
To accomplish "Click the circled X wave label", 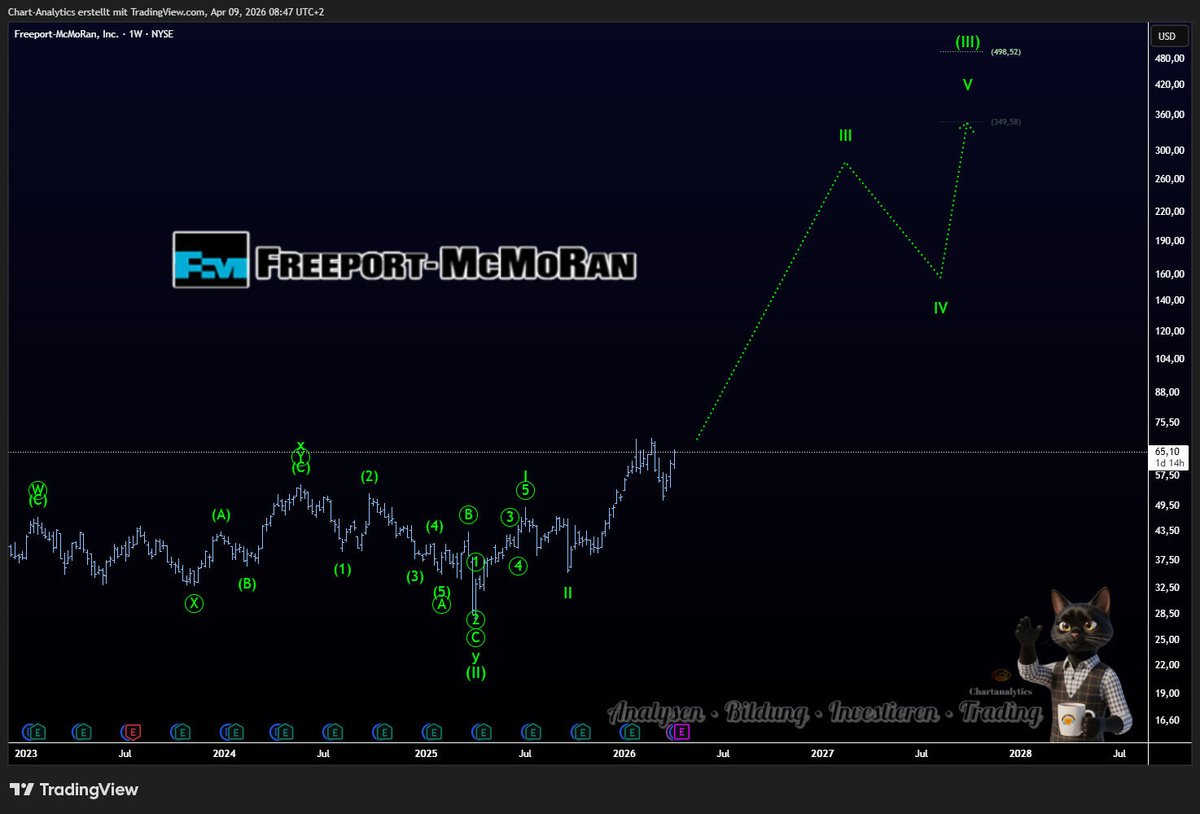I will pyautogui.click(x=194, y=603).
